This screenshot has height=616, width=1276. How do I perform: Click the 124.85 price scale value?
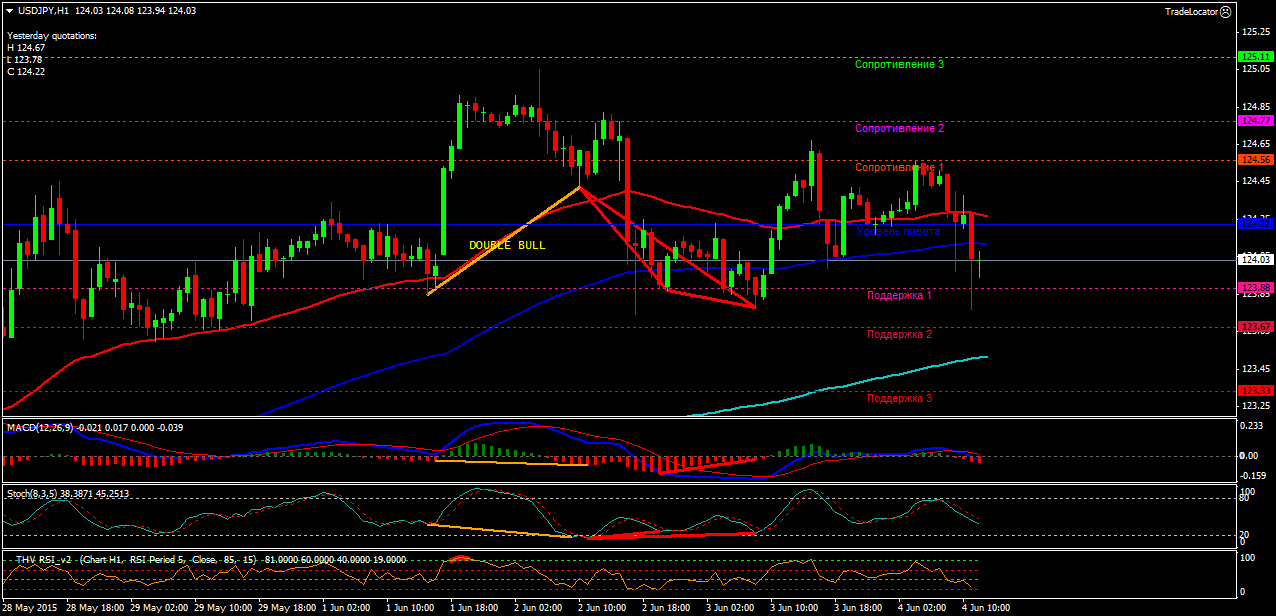pos(1257,106)
